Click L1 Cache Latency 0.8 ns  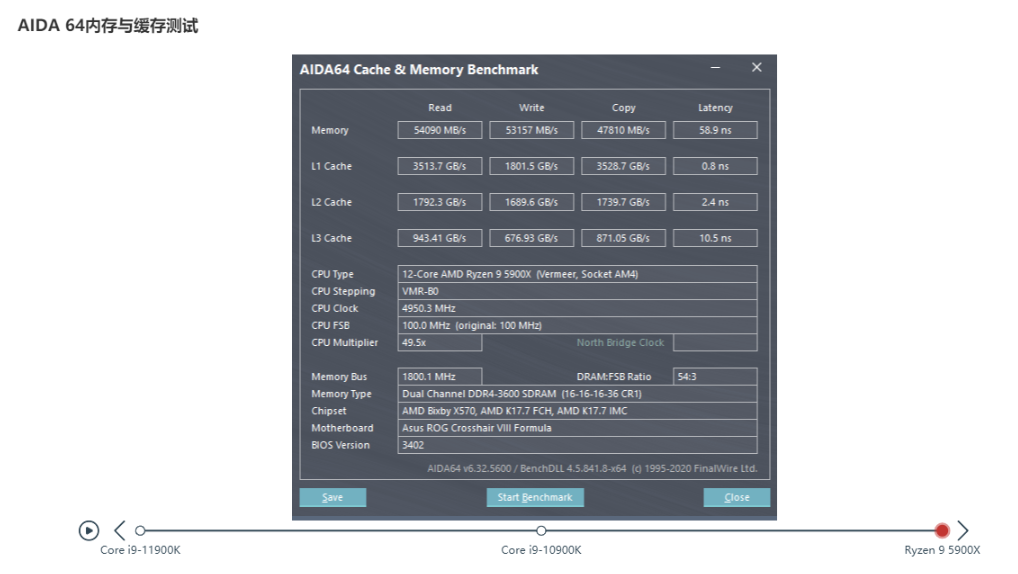715,166
